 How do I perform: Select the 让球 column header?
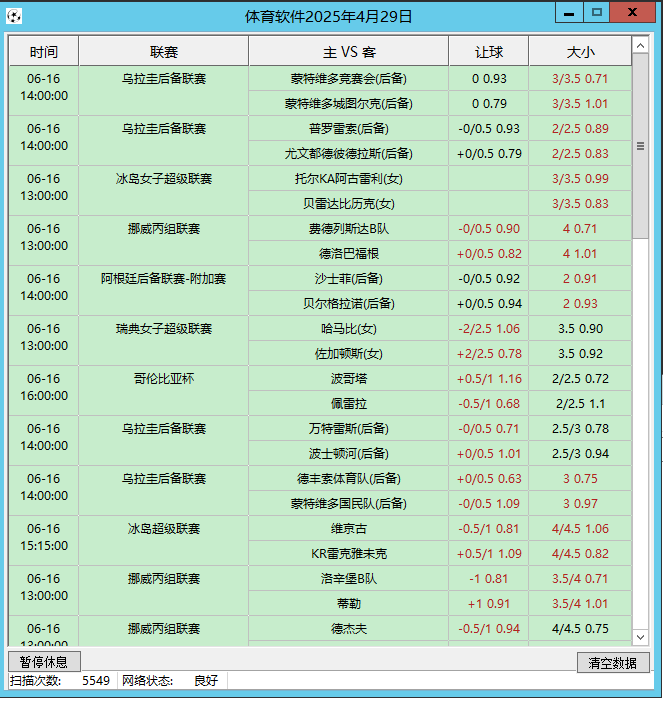pos(489,52)
